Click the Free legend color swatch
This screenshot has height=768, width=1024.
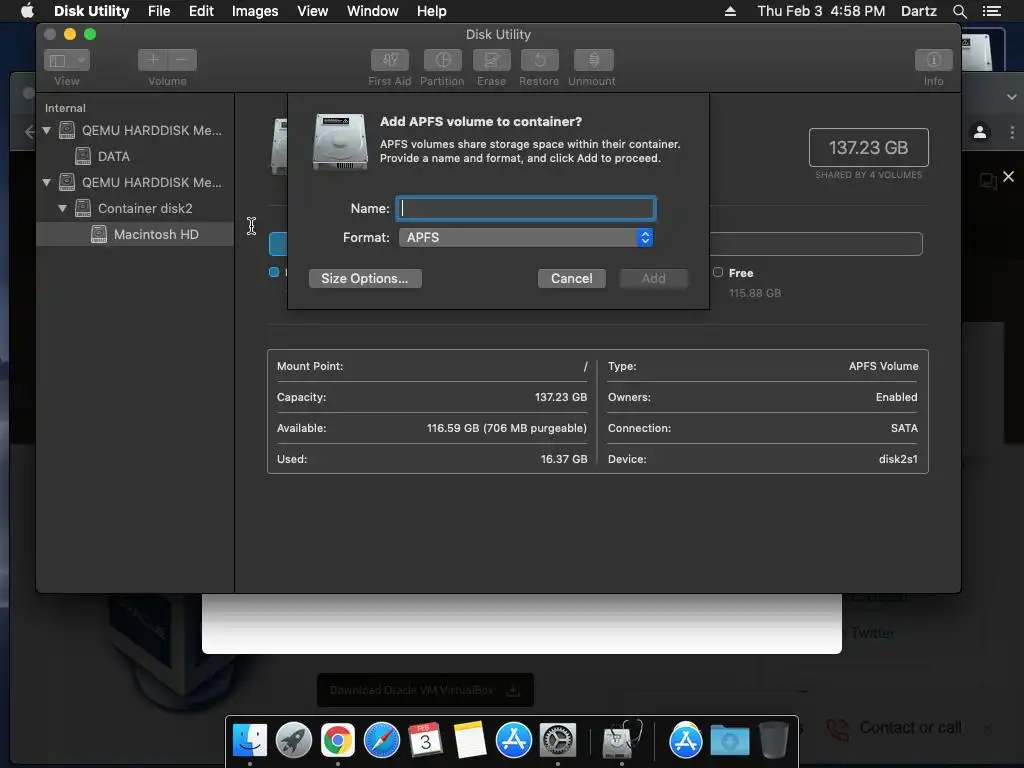718,272
